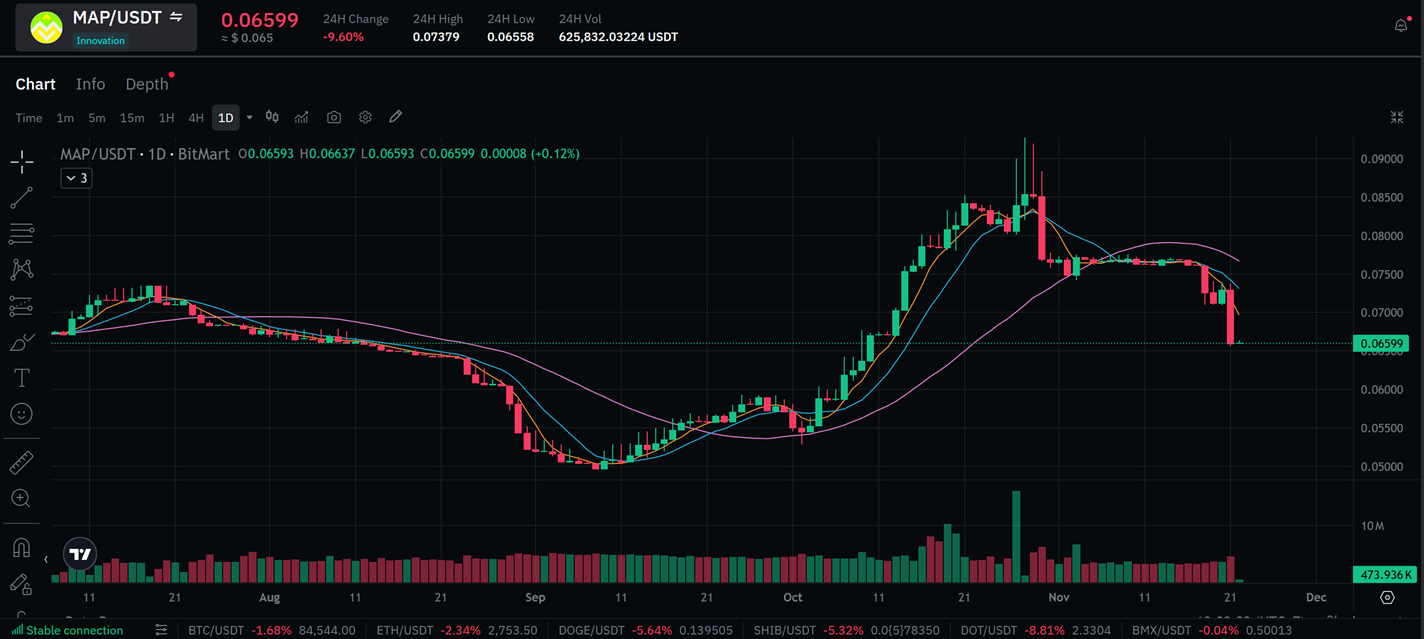Open price scale settings gear at bottom right
Screen dimensions: 1424x639
click(1387, 598)
